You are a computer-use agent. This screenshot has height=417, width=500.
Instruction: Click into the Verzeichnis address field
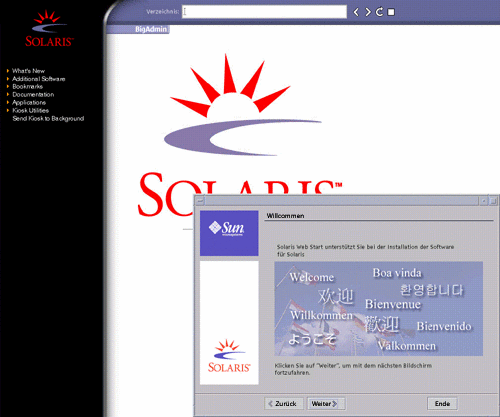point(264,12)
